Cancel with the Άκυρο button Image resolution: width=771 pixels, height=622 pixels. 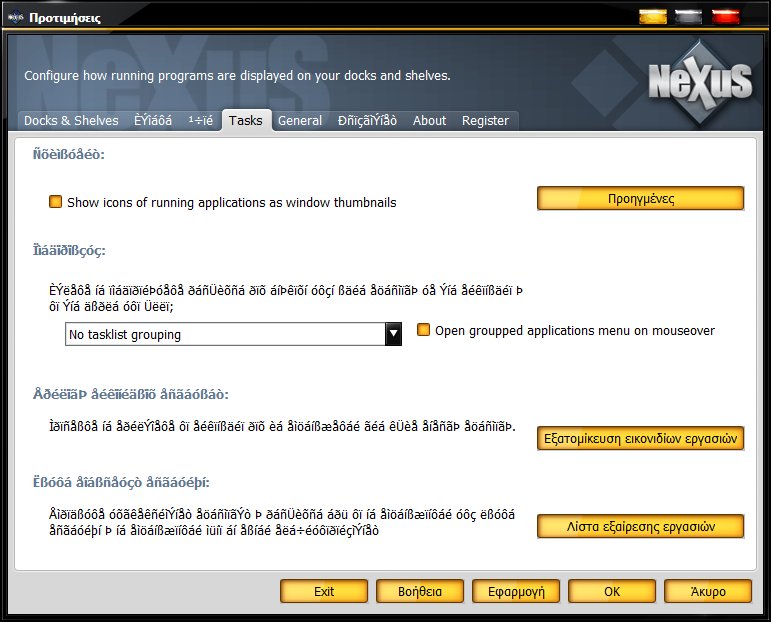tap(707, 591)
